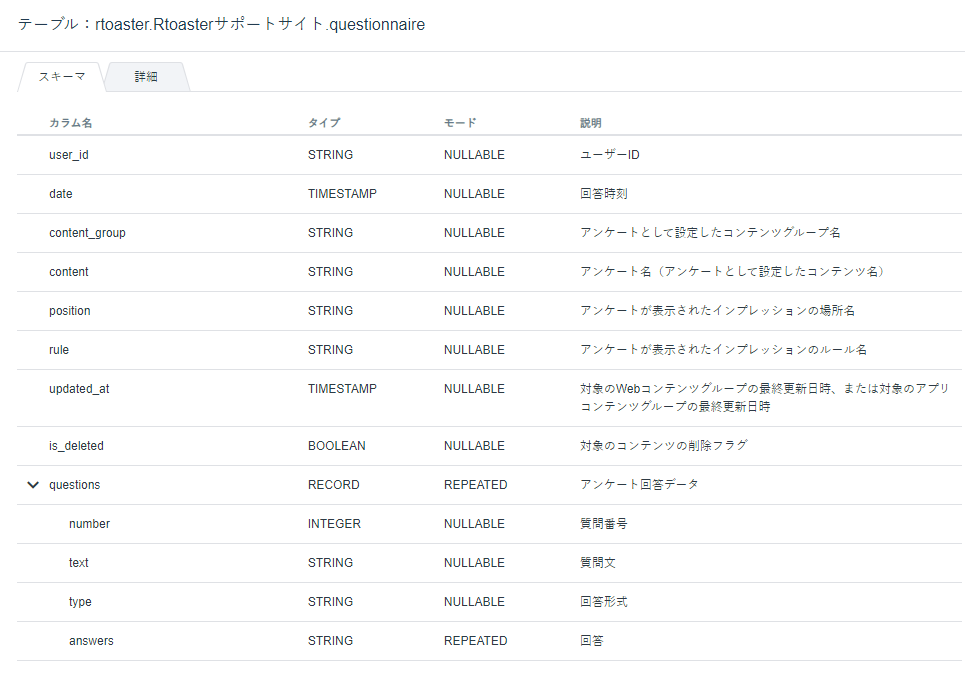Click the table title questionnaire heading
This screenshot has width=965, height=681.
(222, 25)
